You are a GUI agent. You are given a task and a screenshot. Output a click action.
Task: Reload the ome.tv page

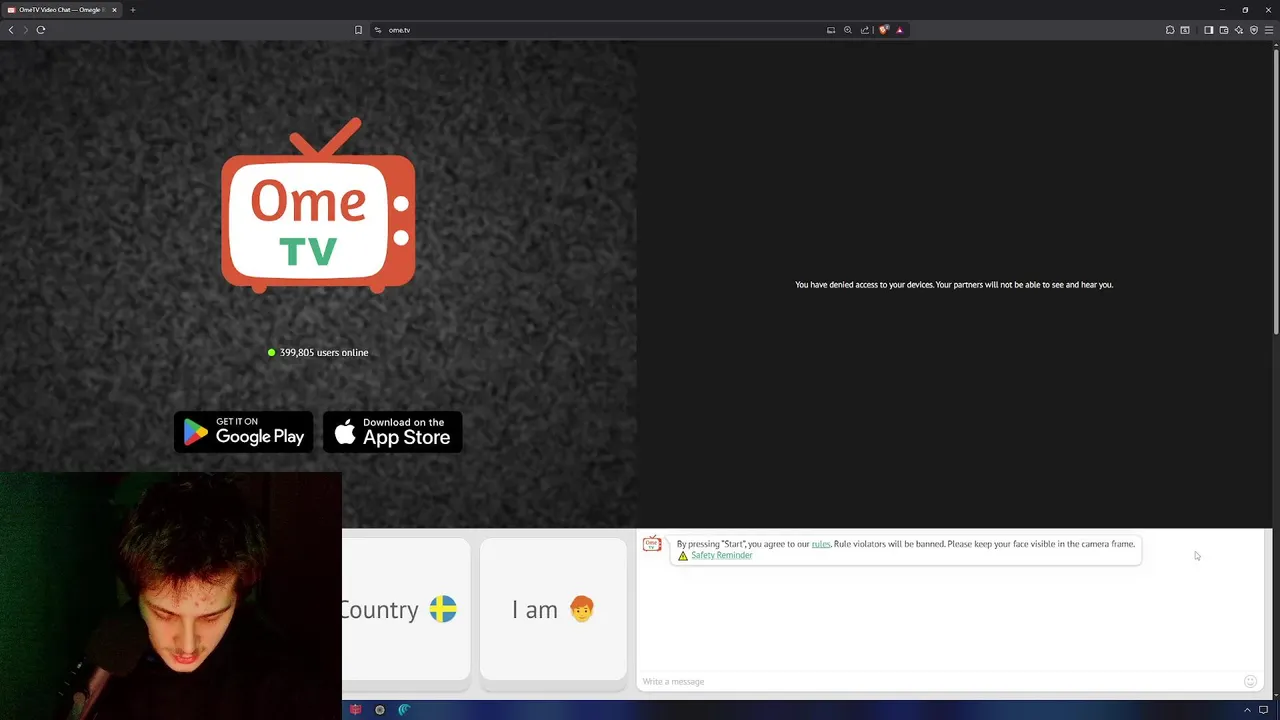click(x=41, y=30)
